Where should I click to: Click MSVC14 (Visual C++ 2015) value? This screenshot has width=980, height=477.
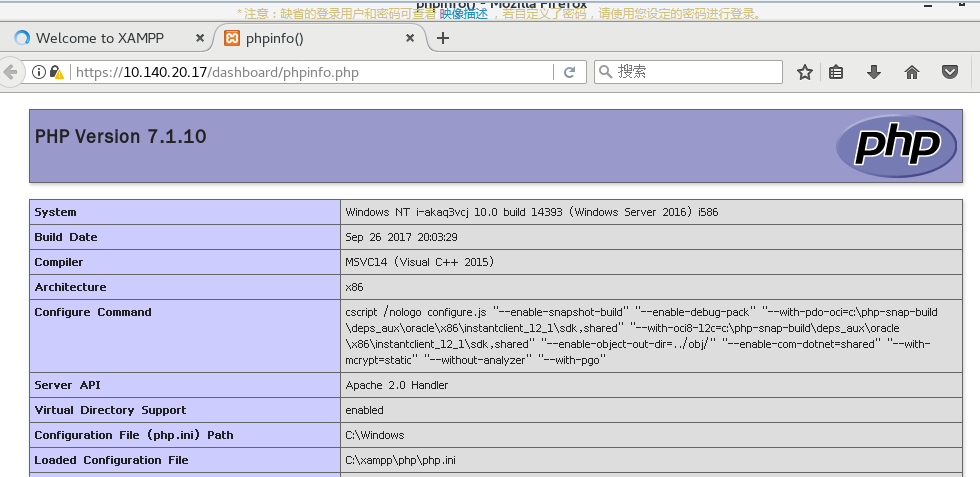coord(420,262)
